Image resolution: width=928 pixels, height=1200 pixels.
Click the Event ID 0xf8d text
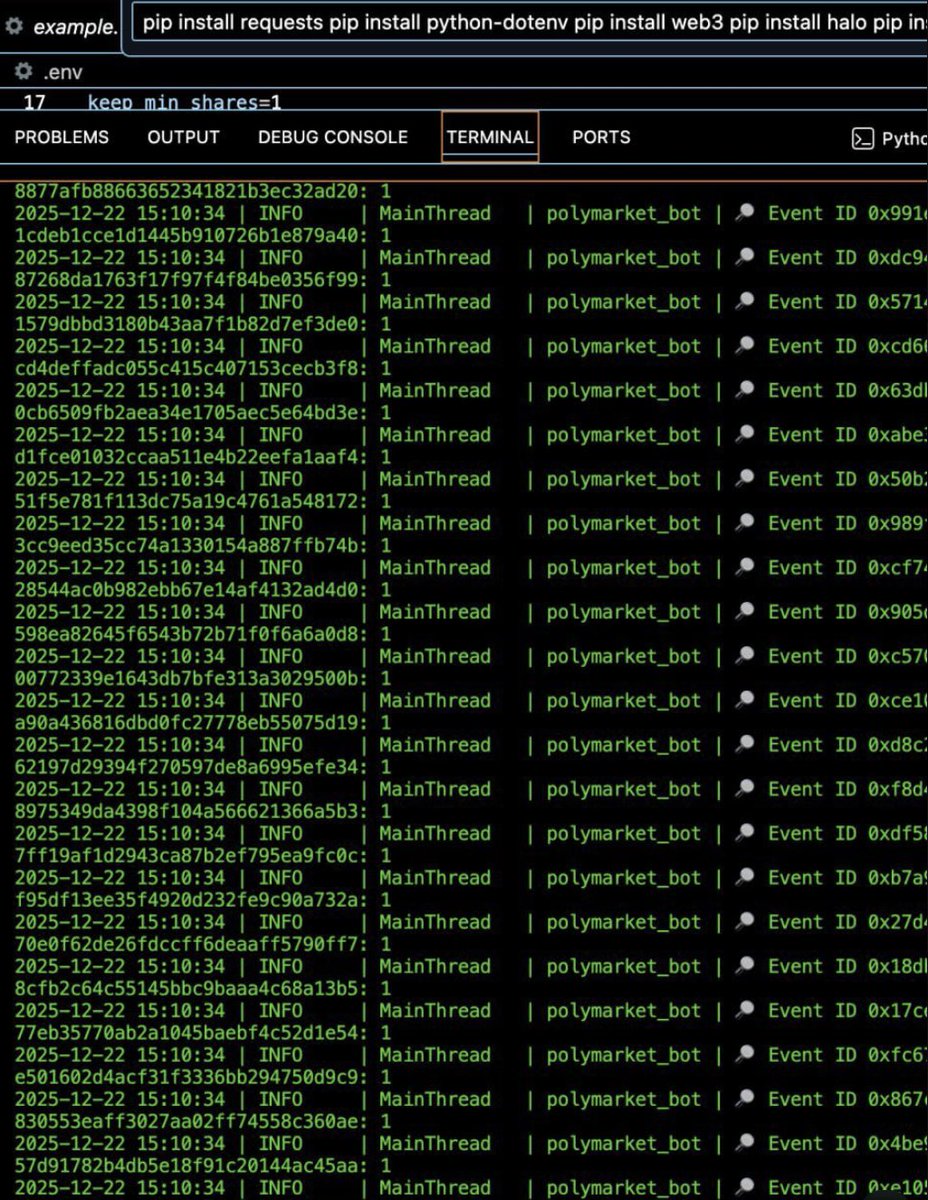pyautogui.click(x=847, y=789)
